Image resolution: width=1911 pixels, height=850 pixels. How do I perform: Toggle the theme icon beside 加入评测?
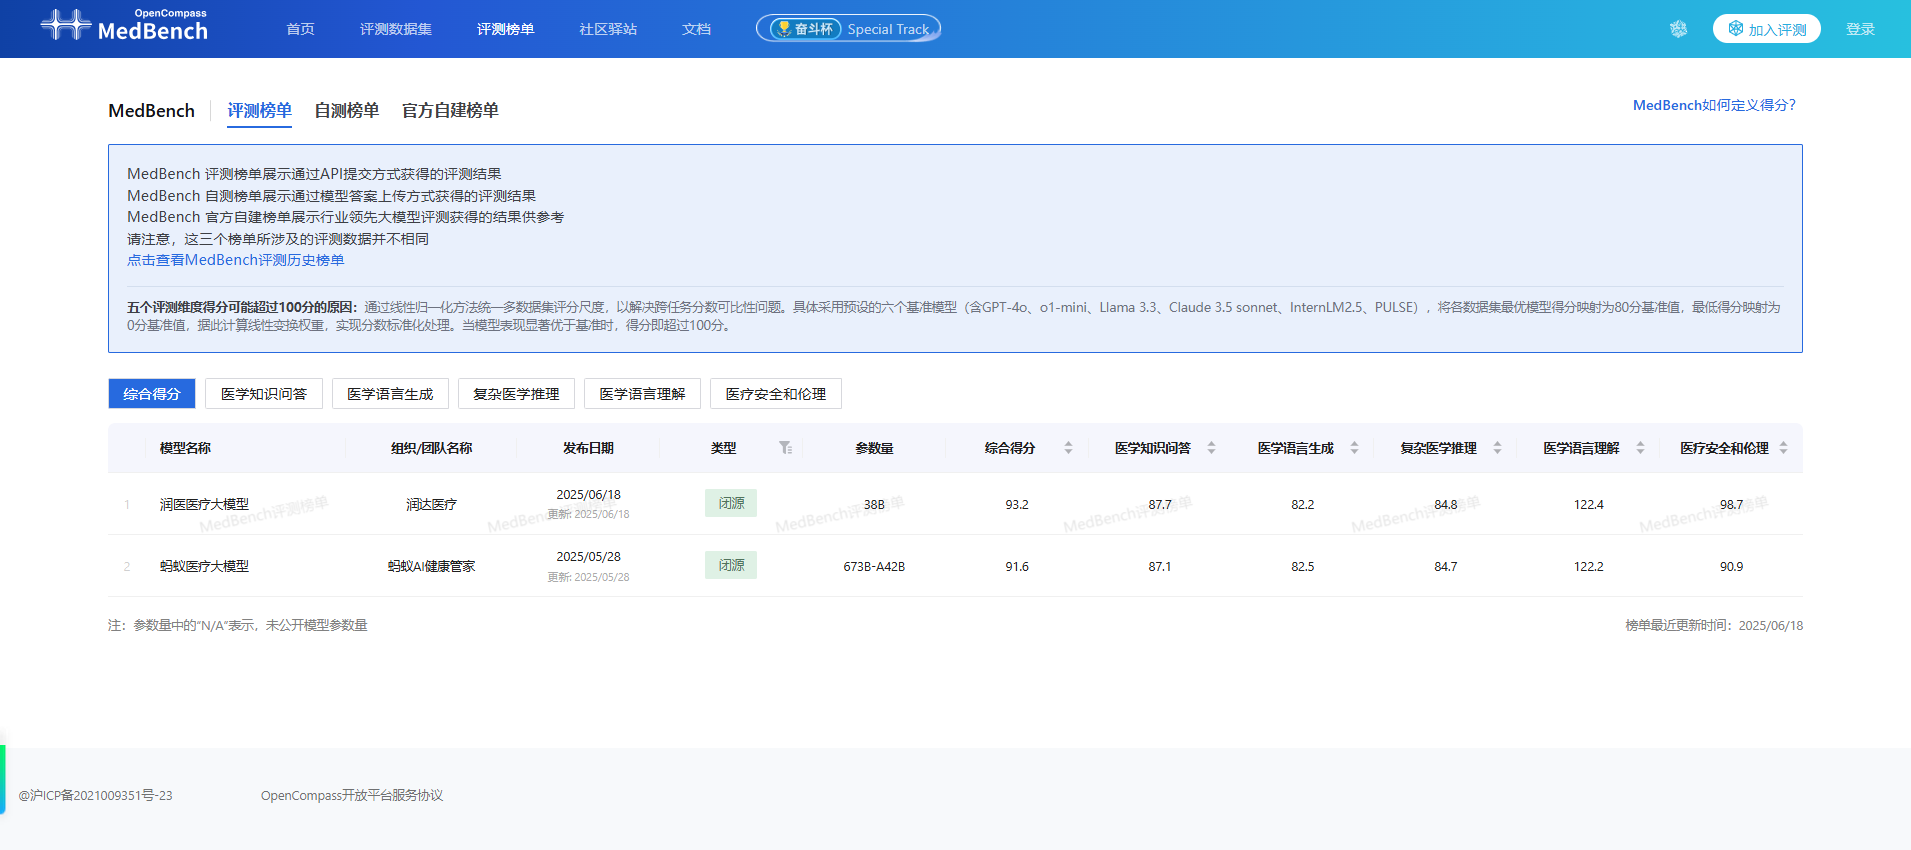click(x=1679, y=29)
